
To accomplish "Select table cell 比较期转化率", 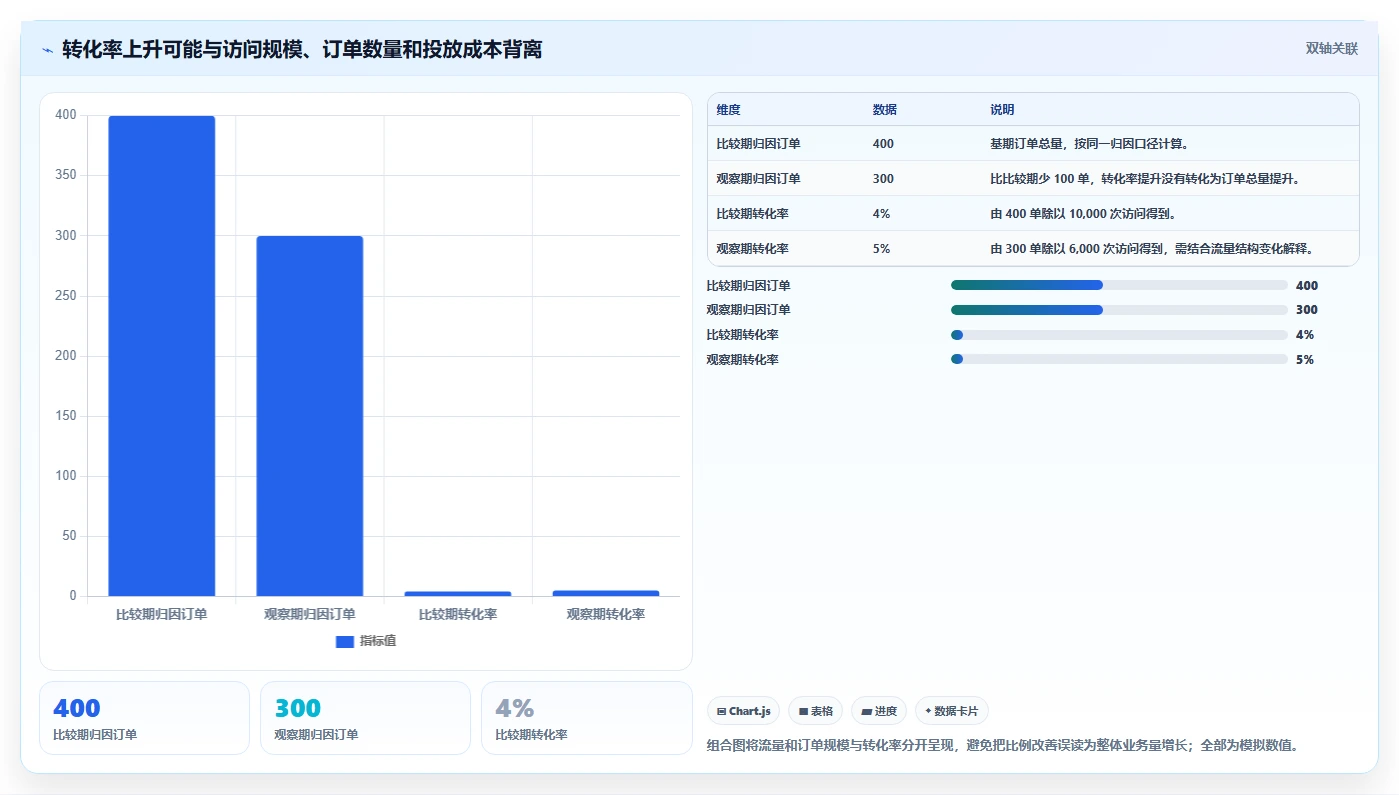I will coord(752,214).
